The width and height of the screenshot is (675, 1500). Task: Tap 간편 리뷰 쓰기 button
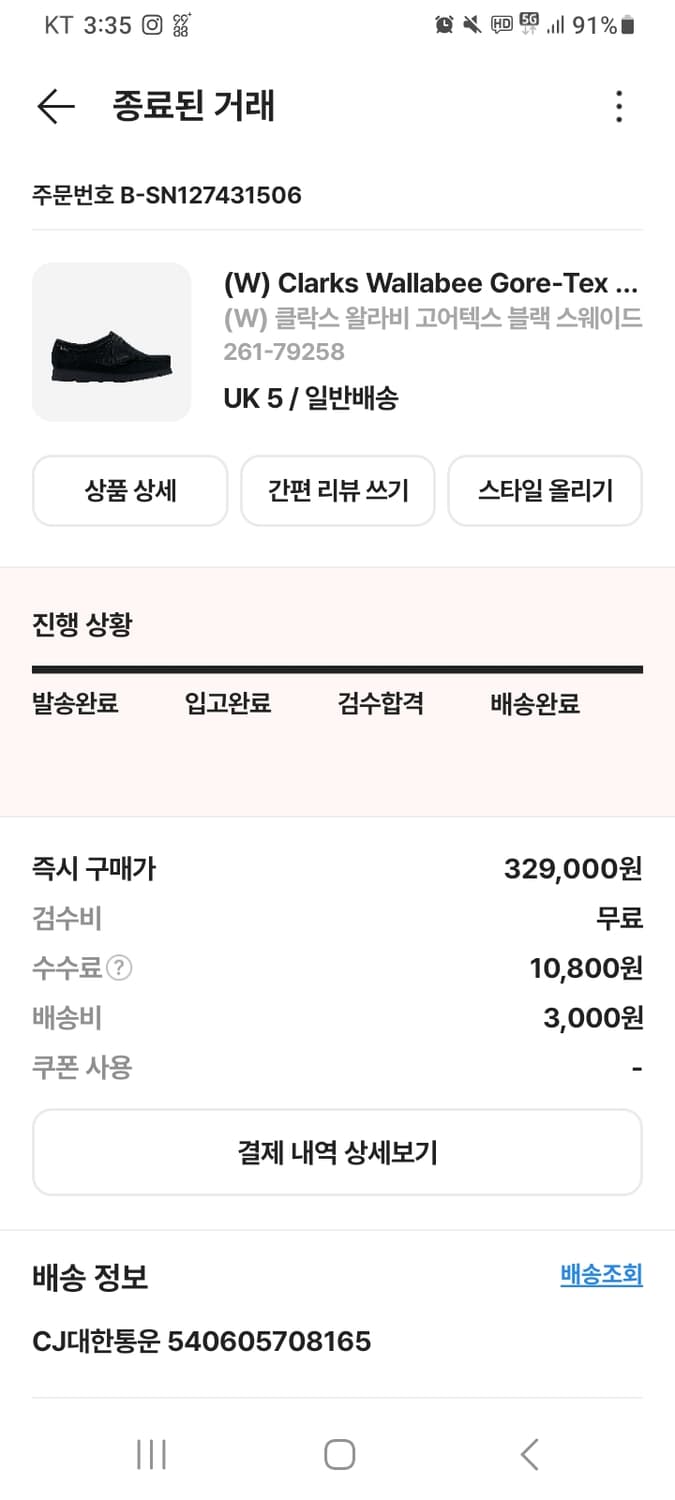[338, 491]
